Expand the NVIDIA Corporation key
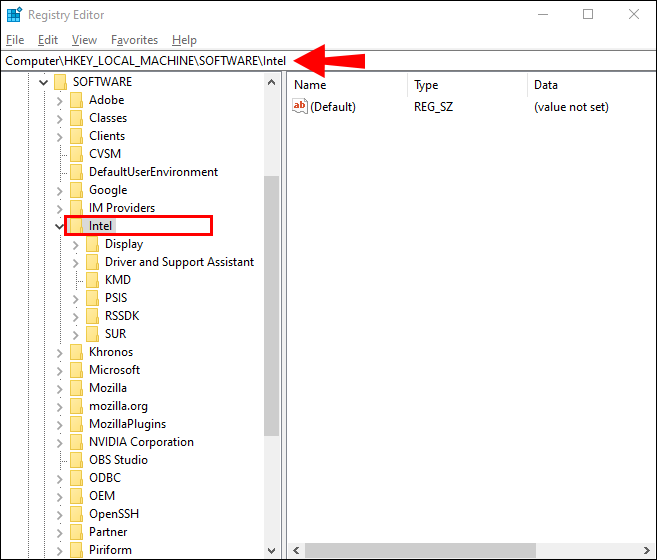Image resolution: width=657 pixels, height=560 pixels. tap(59, 443)
